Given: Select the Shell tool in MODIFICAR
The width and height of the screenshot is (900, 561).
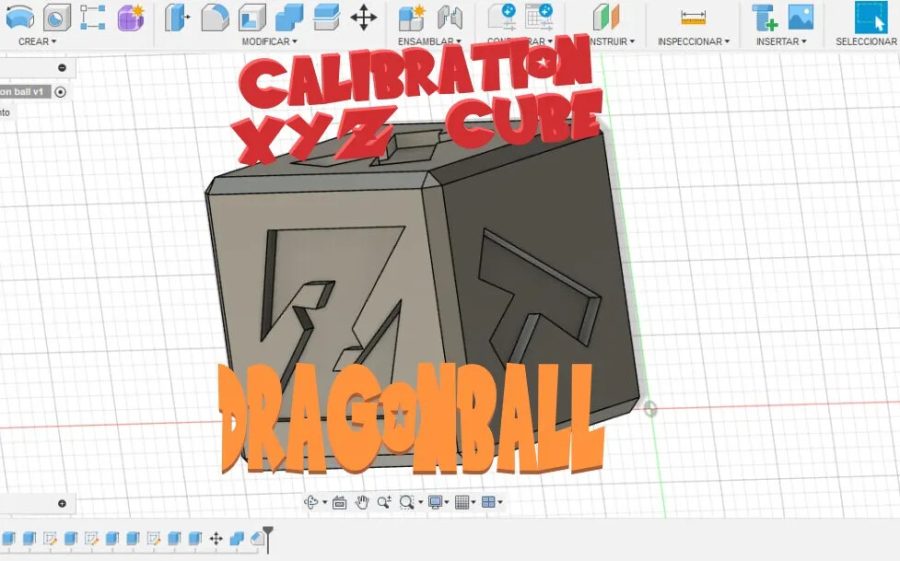Looking at the screenshot, I should pos(252,17).
